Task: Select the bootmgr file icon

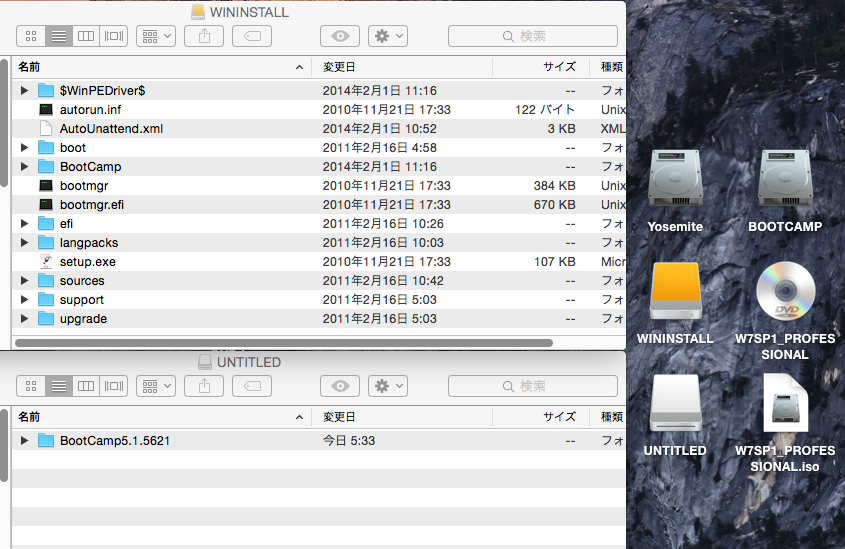Action: point(46,185)
